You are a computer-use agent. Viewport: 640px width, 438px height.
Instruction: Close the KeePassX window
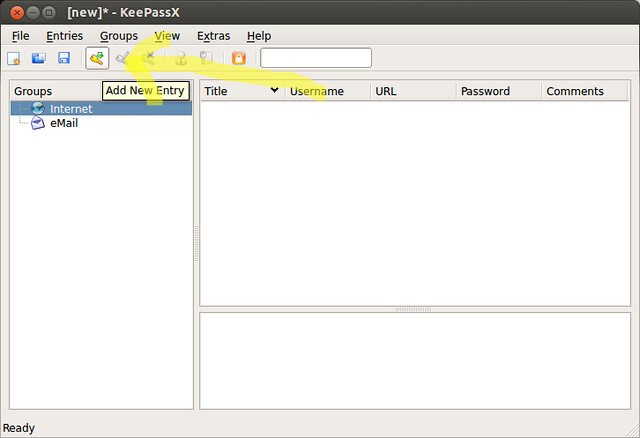coord(17,13)
